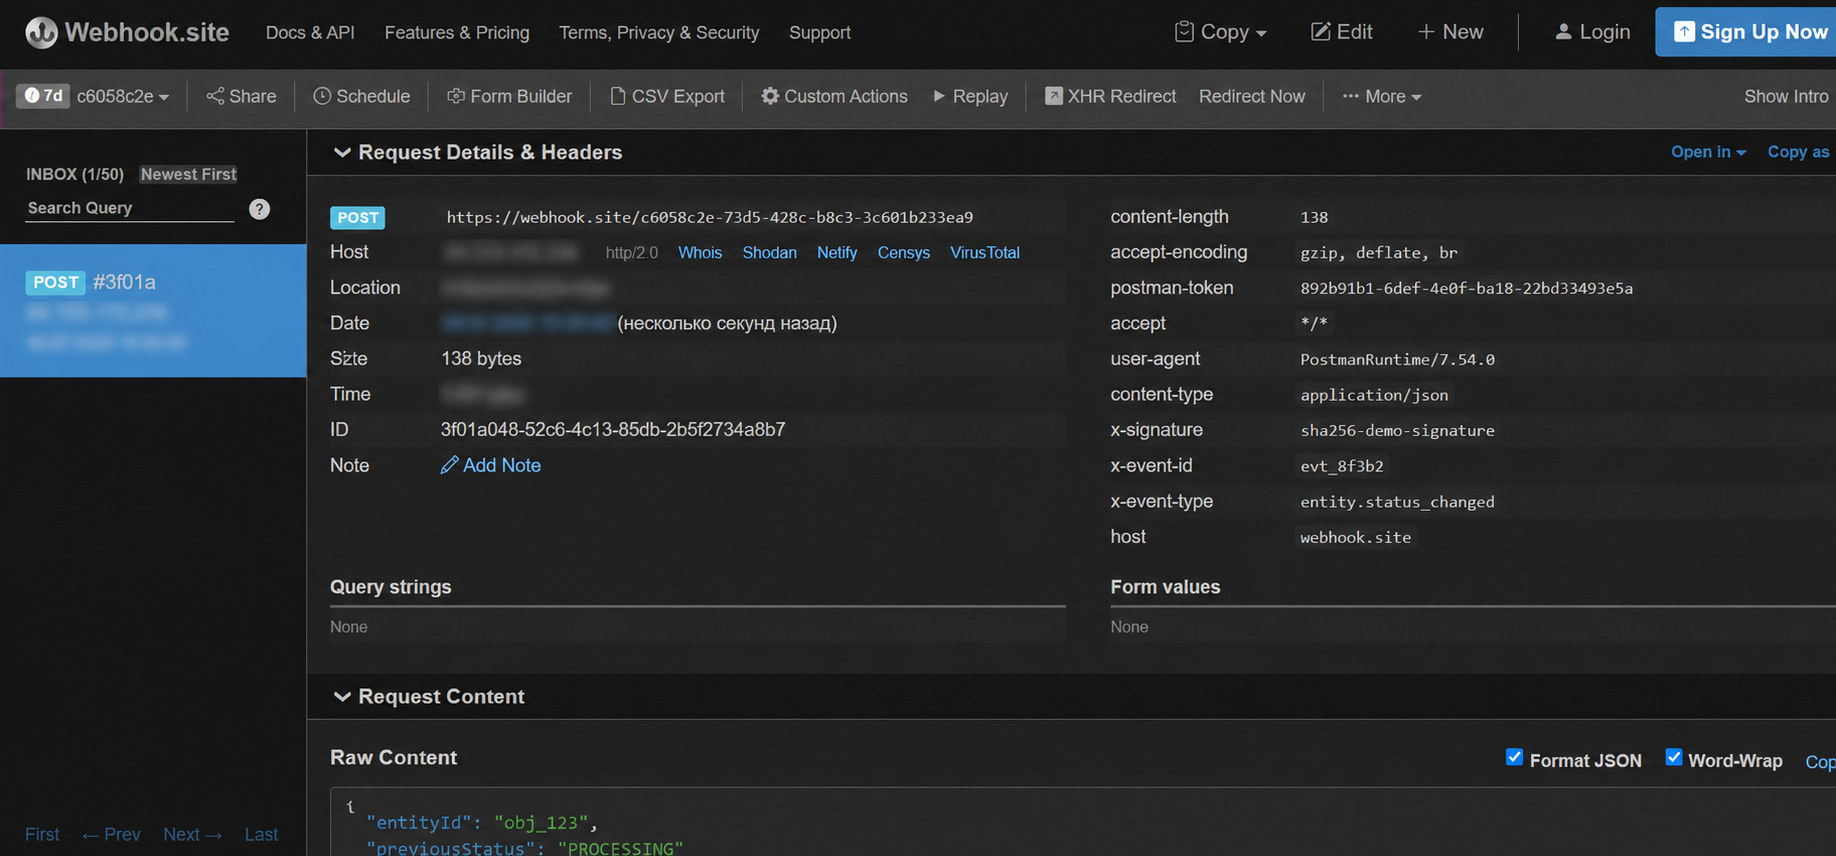1836x856 pixels.
Task: Select the POST #3f01a request
Action: point(153,310)
